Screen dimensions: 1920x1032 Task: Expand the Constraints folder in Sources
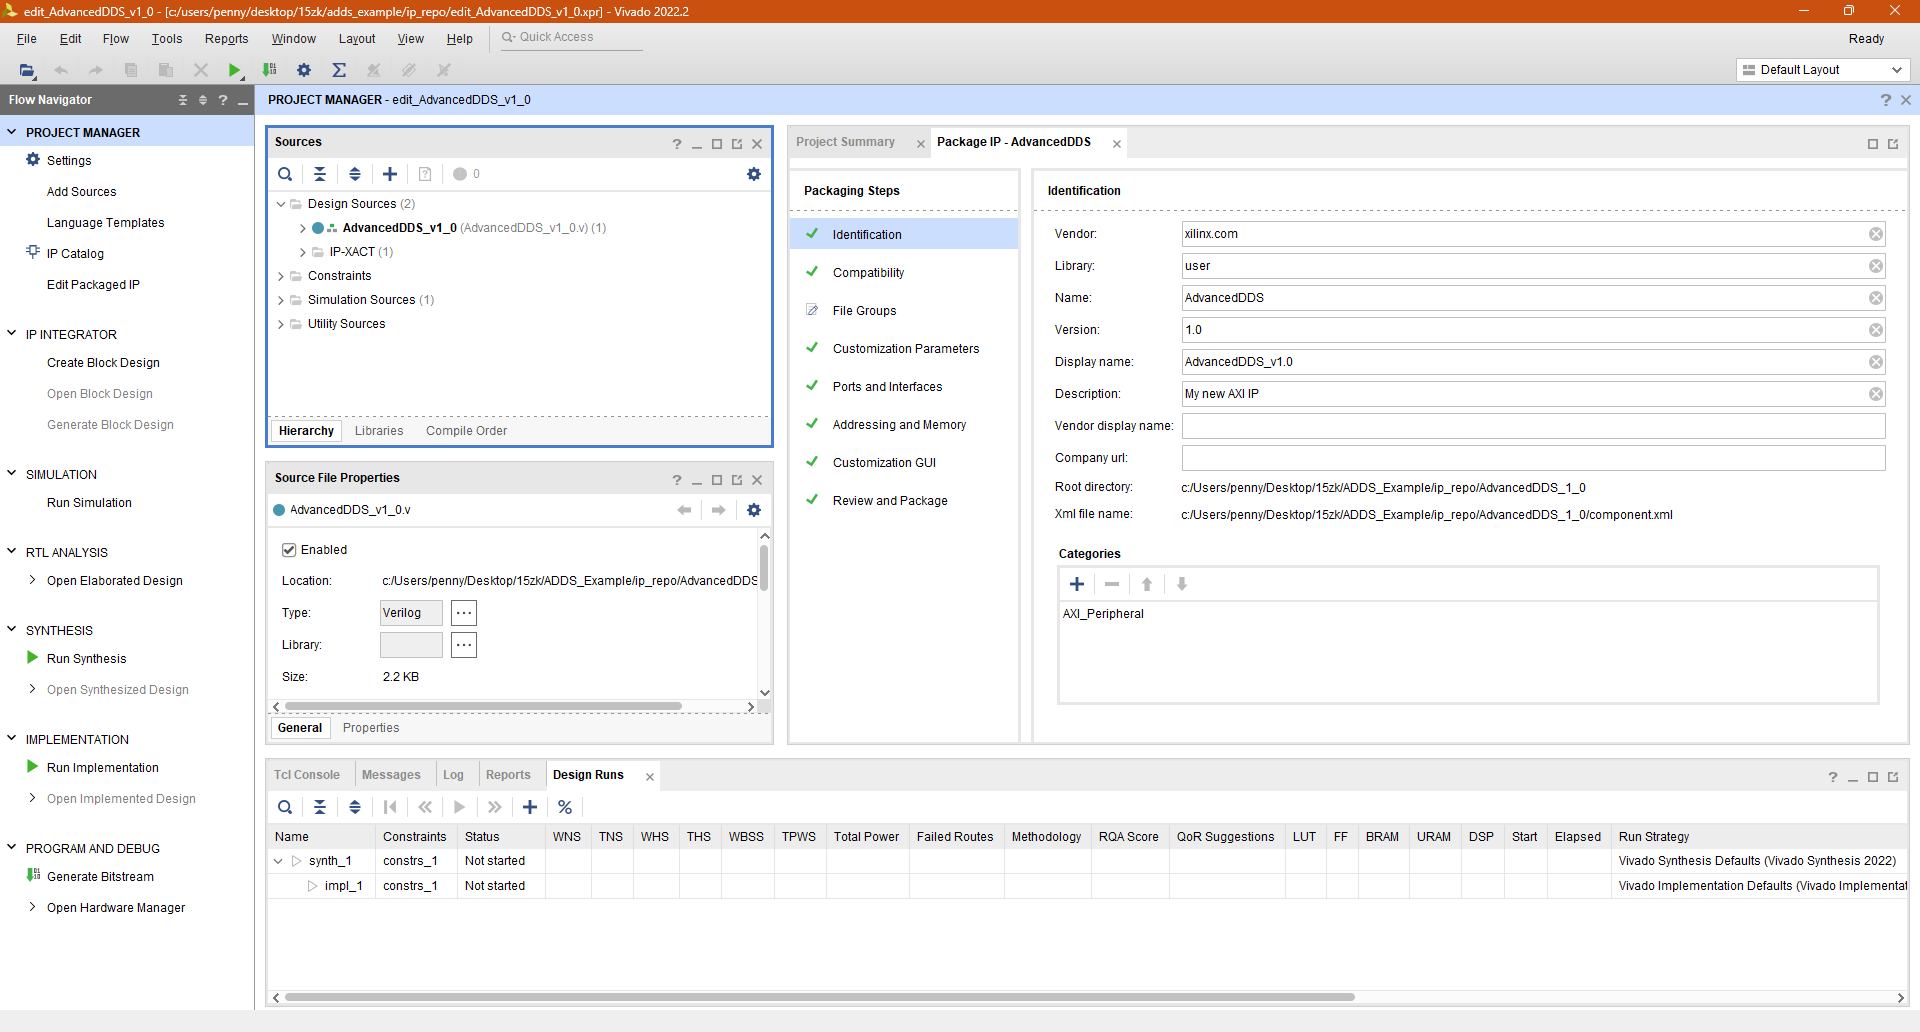281,276
